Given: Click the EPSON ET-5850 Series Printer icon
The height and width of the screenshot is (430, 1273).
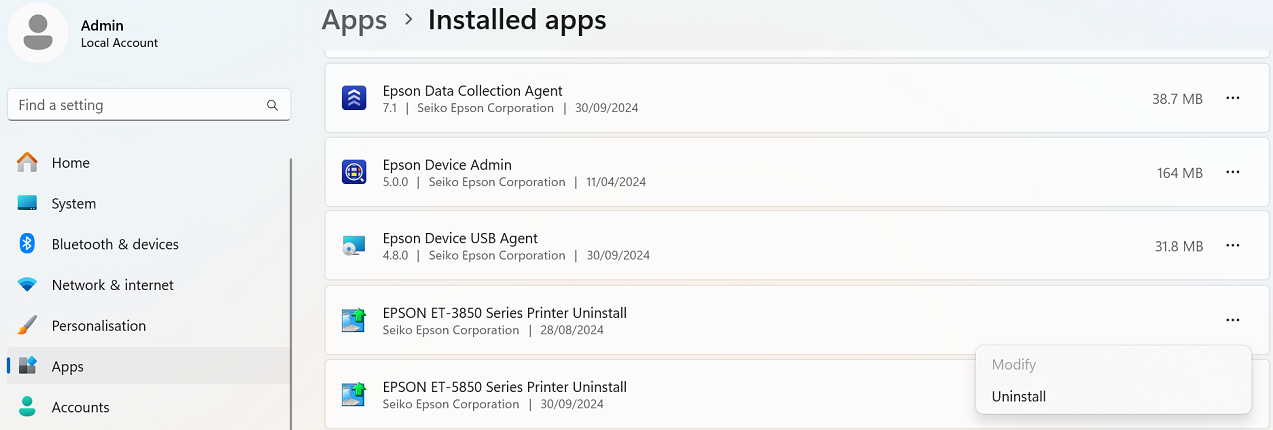Looking at the screenshot, I should pyautogui.click(x=354, y=394).
